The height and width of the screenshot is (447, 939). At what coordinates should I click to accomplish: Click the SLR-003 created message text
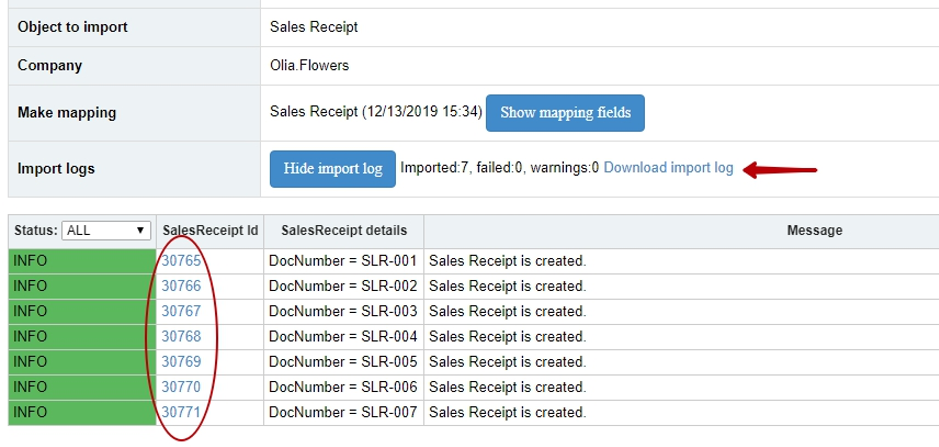[x=507, y=312]
